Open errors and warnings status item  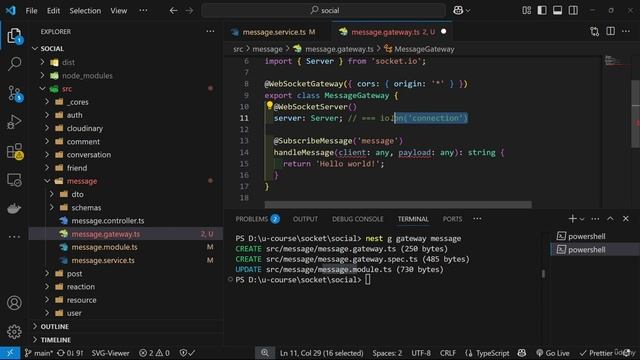tap(154, 353)
